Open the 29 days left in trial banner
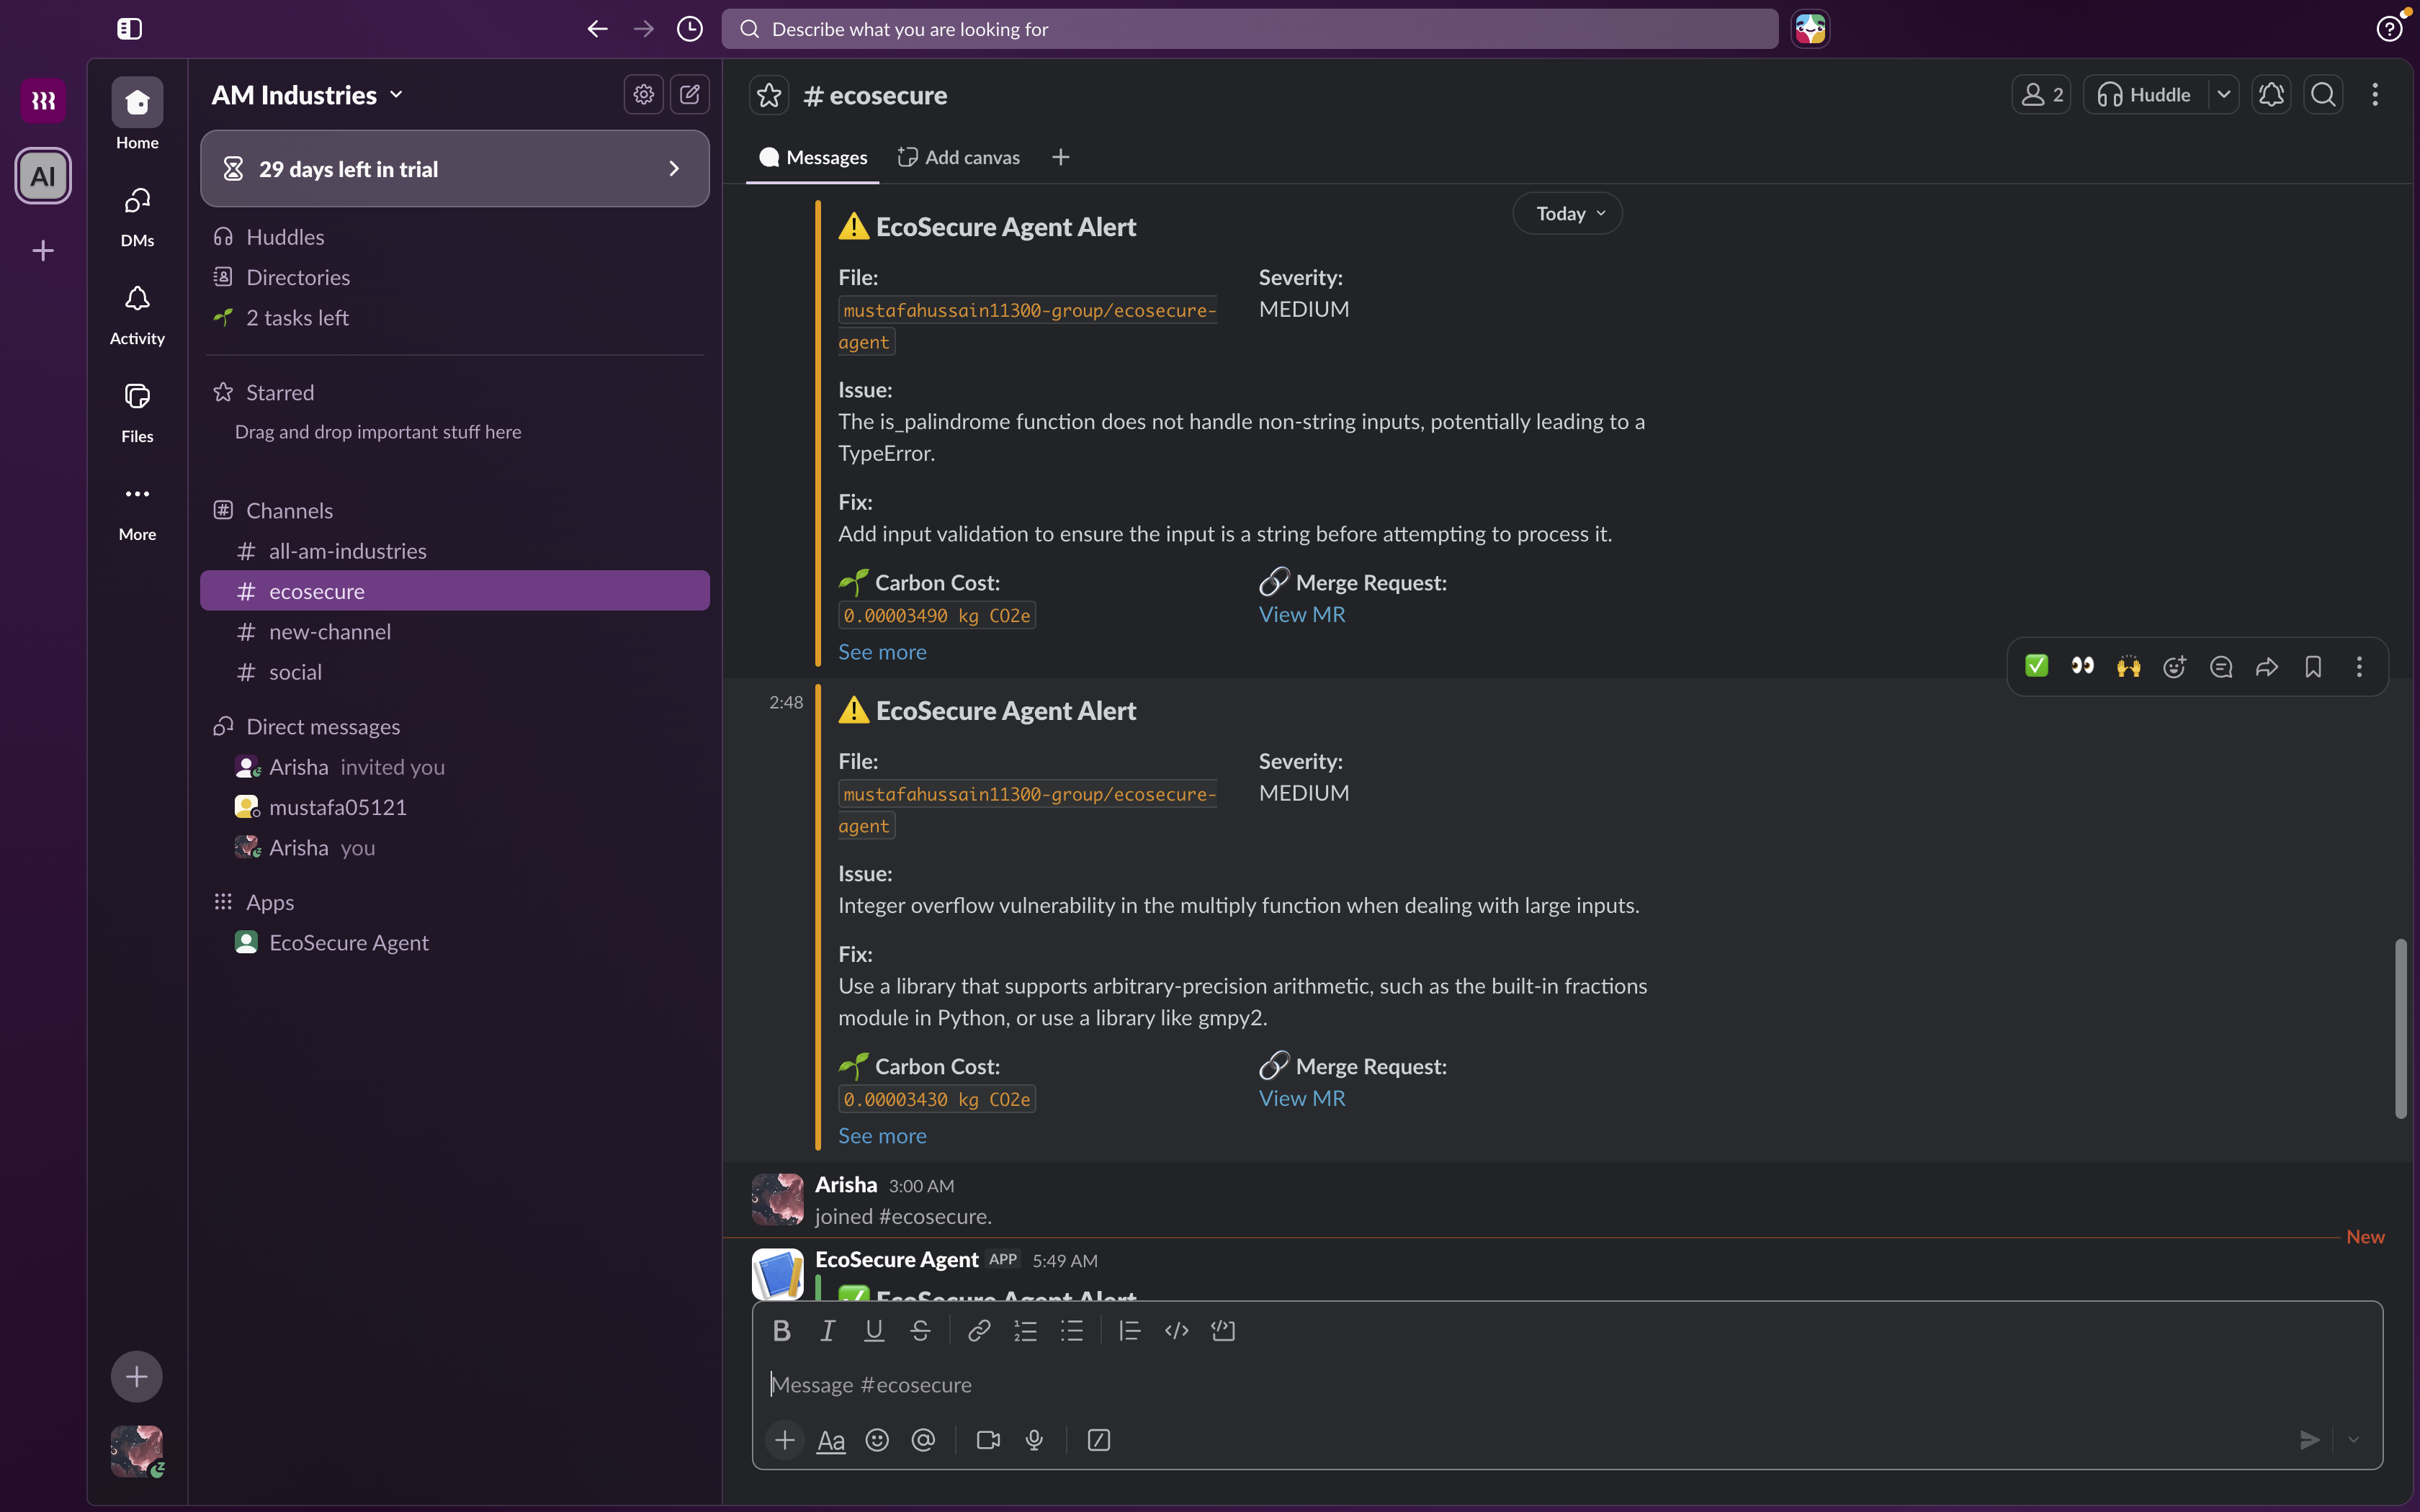This screenshot has width=2420, height=1512. tap(455, 169)
